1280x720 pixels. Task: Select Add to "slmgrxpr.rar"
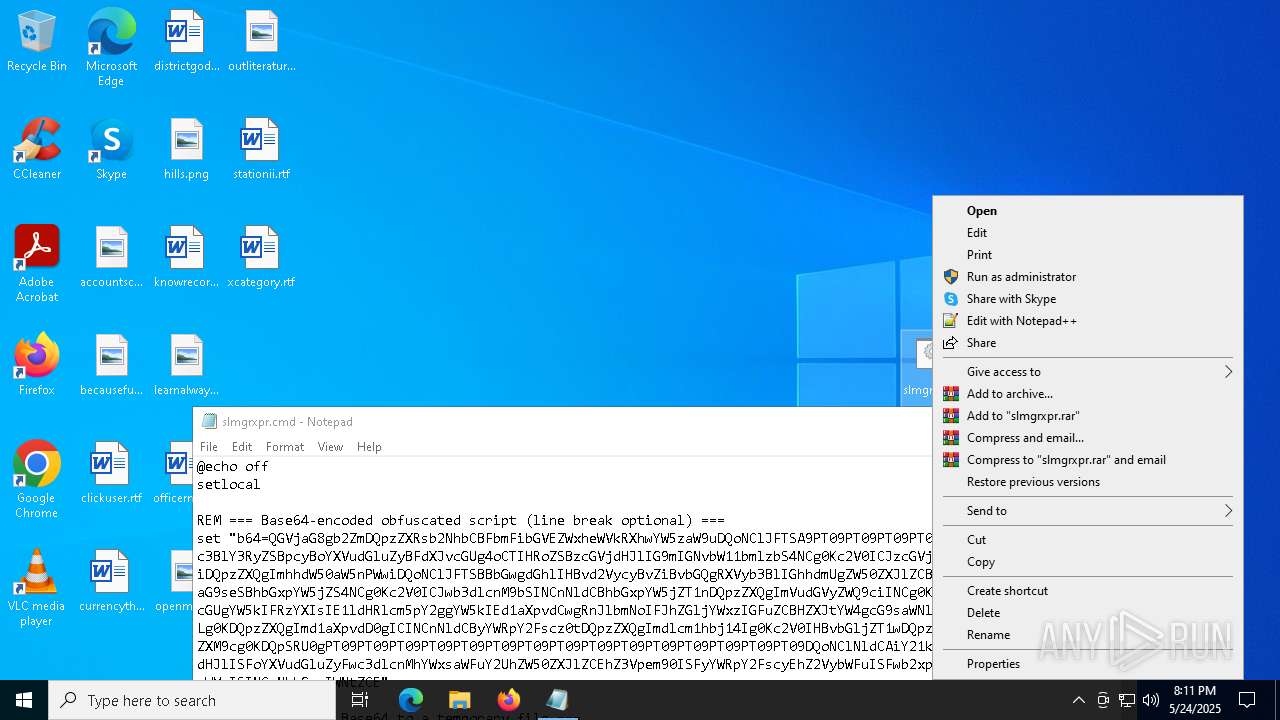coord(1087,416)
